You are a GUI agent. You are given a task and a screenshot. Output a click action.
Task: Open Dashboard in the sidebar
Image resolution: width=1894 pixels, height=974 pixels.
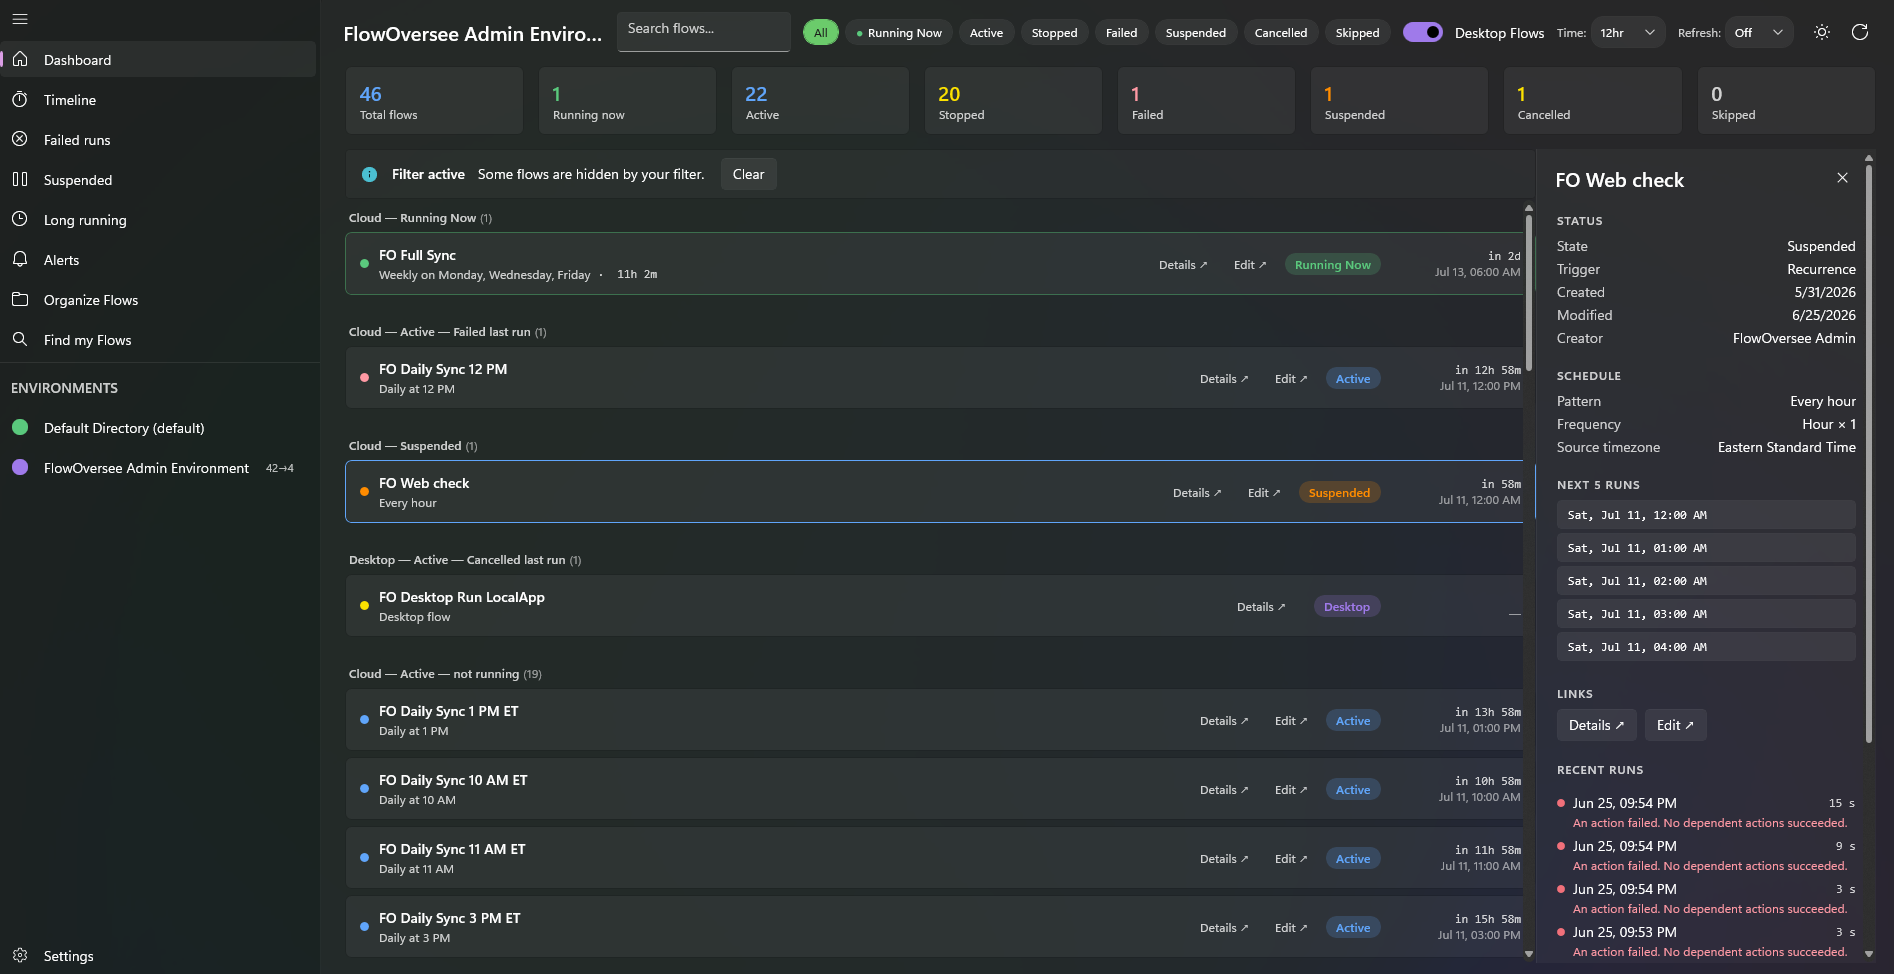(x=158, y=59)
